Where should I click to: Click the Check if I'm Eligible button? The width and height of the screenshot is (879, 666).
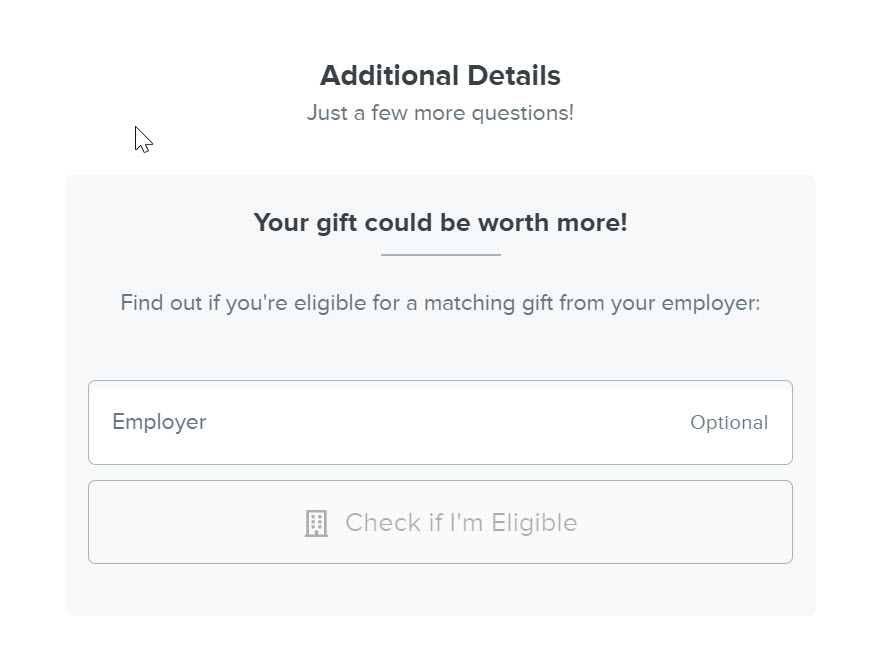click(x=440, y=522)
